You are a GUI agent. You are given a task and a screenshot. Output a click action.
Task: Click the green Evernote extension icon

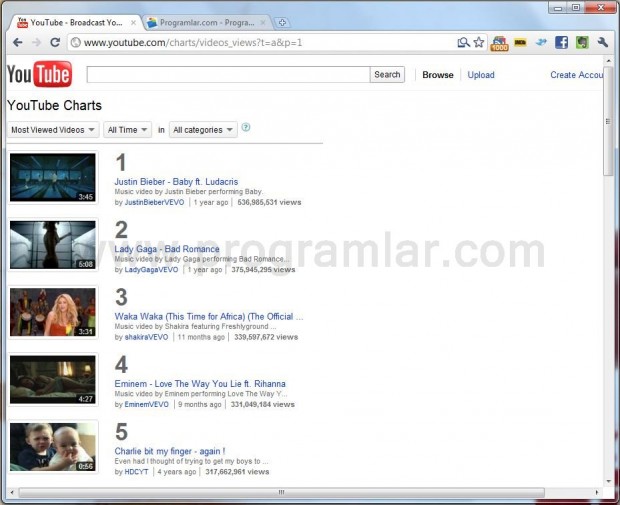[582, 42]
